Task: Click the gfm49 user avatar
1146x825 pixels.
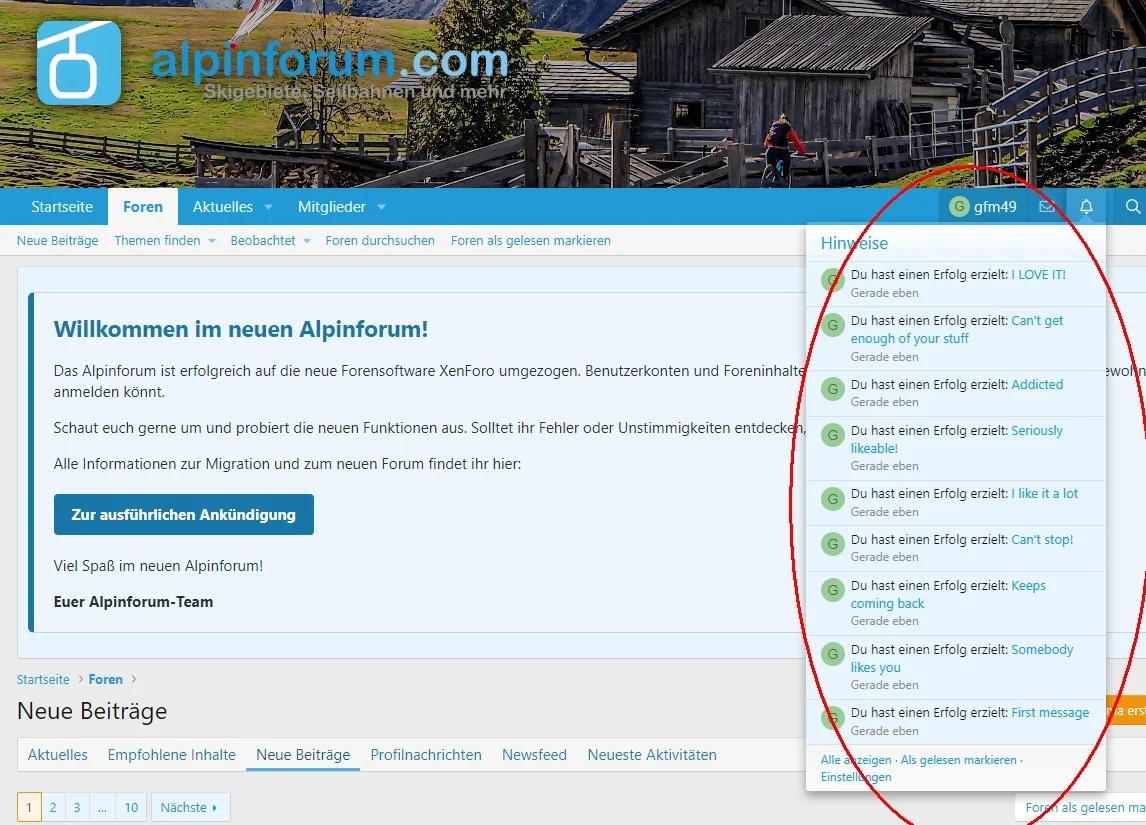Action: (959, 207)
